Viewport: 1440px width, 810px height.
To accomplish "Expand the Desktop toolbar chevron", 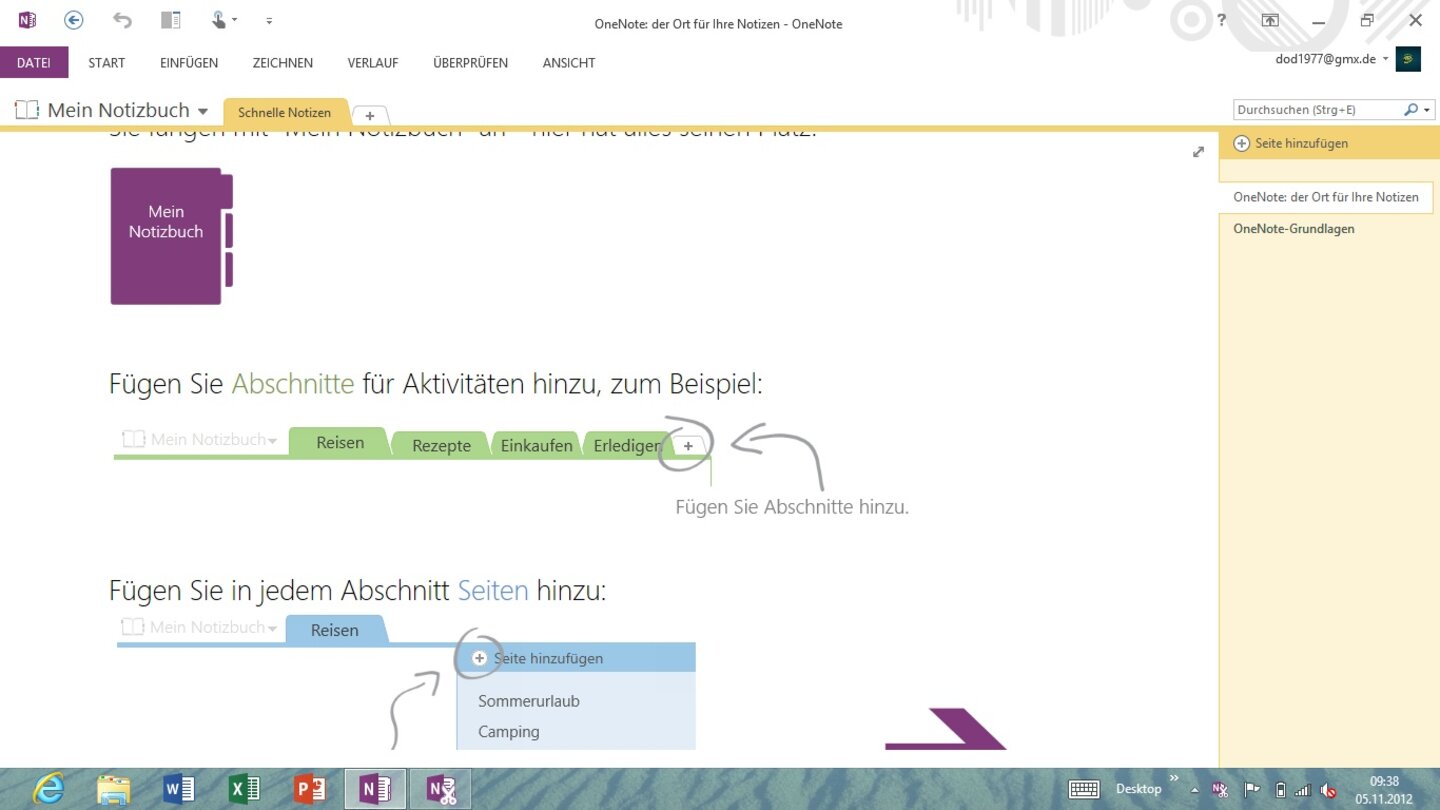I will 1174,778.
